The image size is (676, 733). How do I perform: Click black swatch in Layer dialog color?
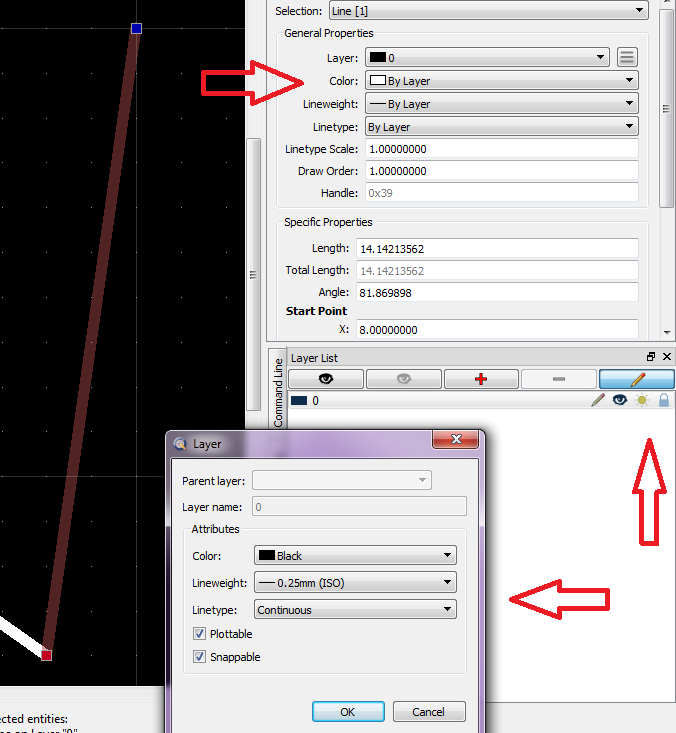267,555
